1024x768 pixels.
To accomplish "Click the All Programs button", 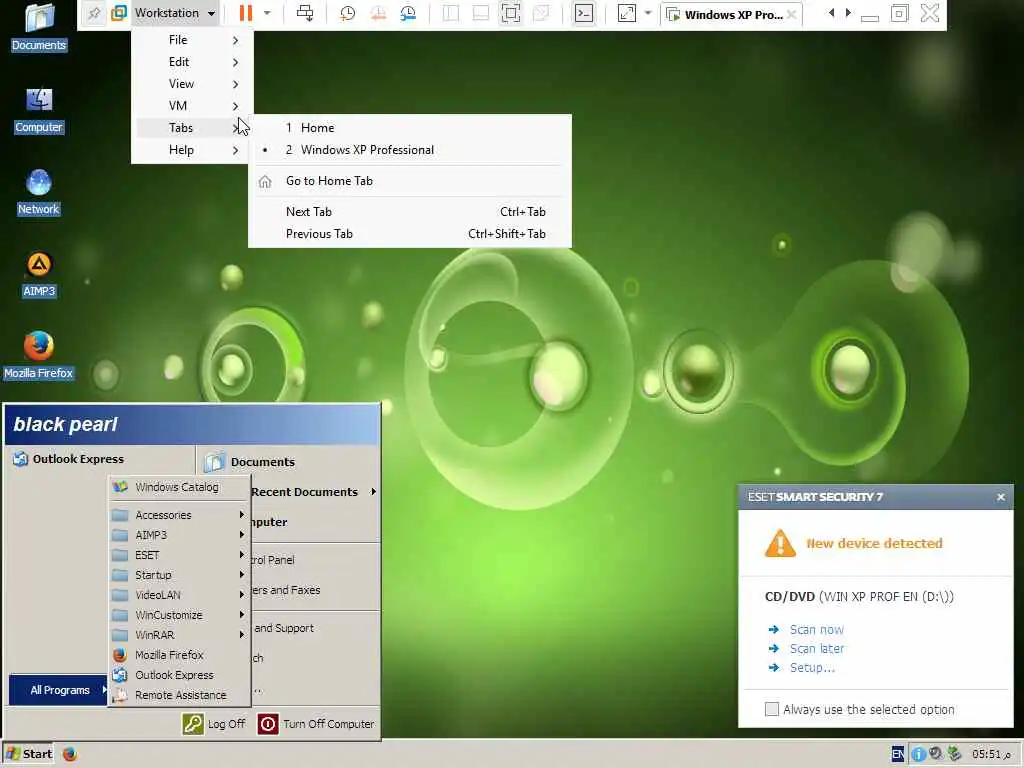I will 59,690.
